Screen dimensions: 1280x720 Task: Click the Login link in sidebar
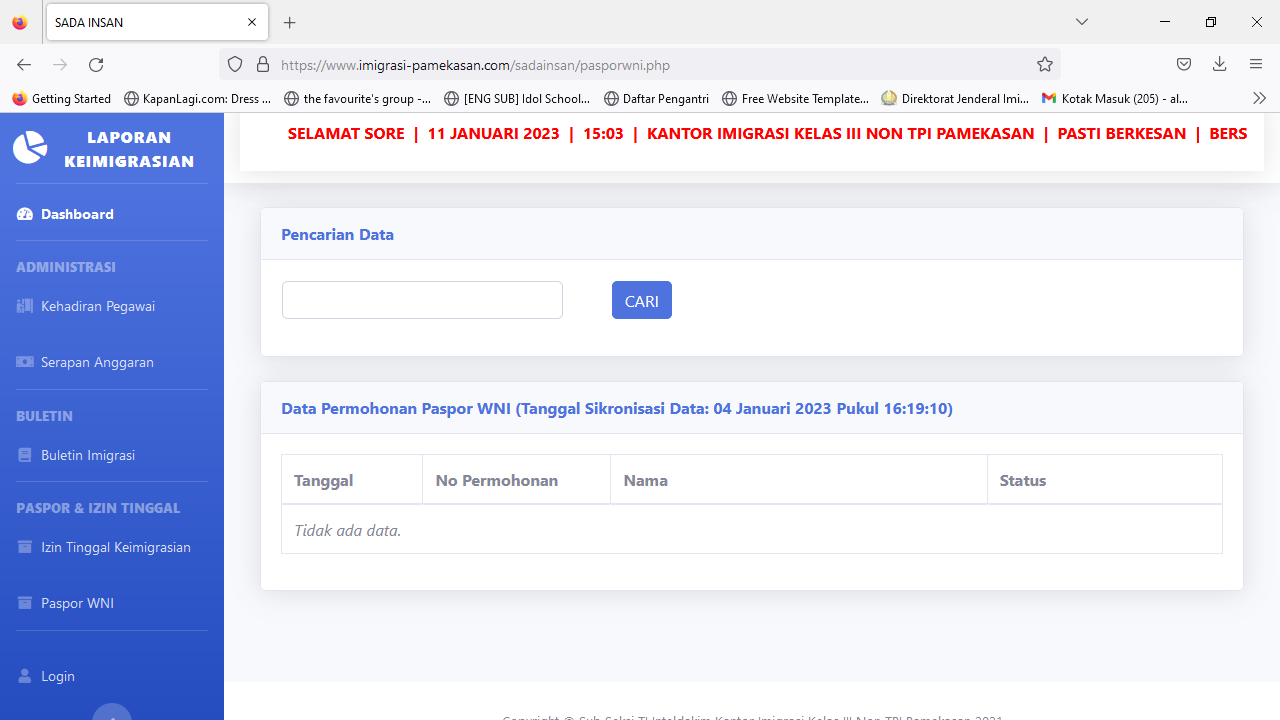[57, 676]
